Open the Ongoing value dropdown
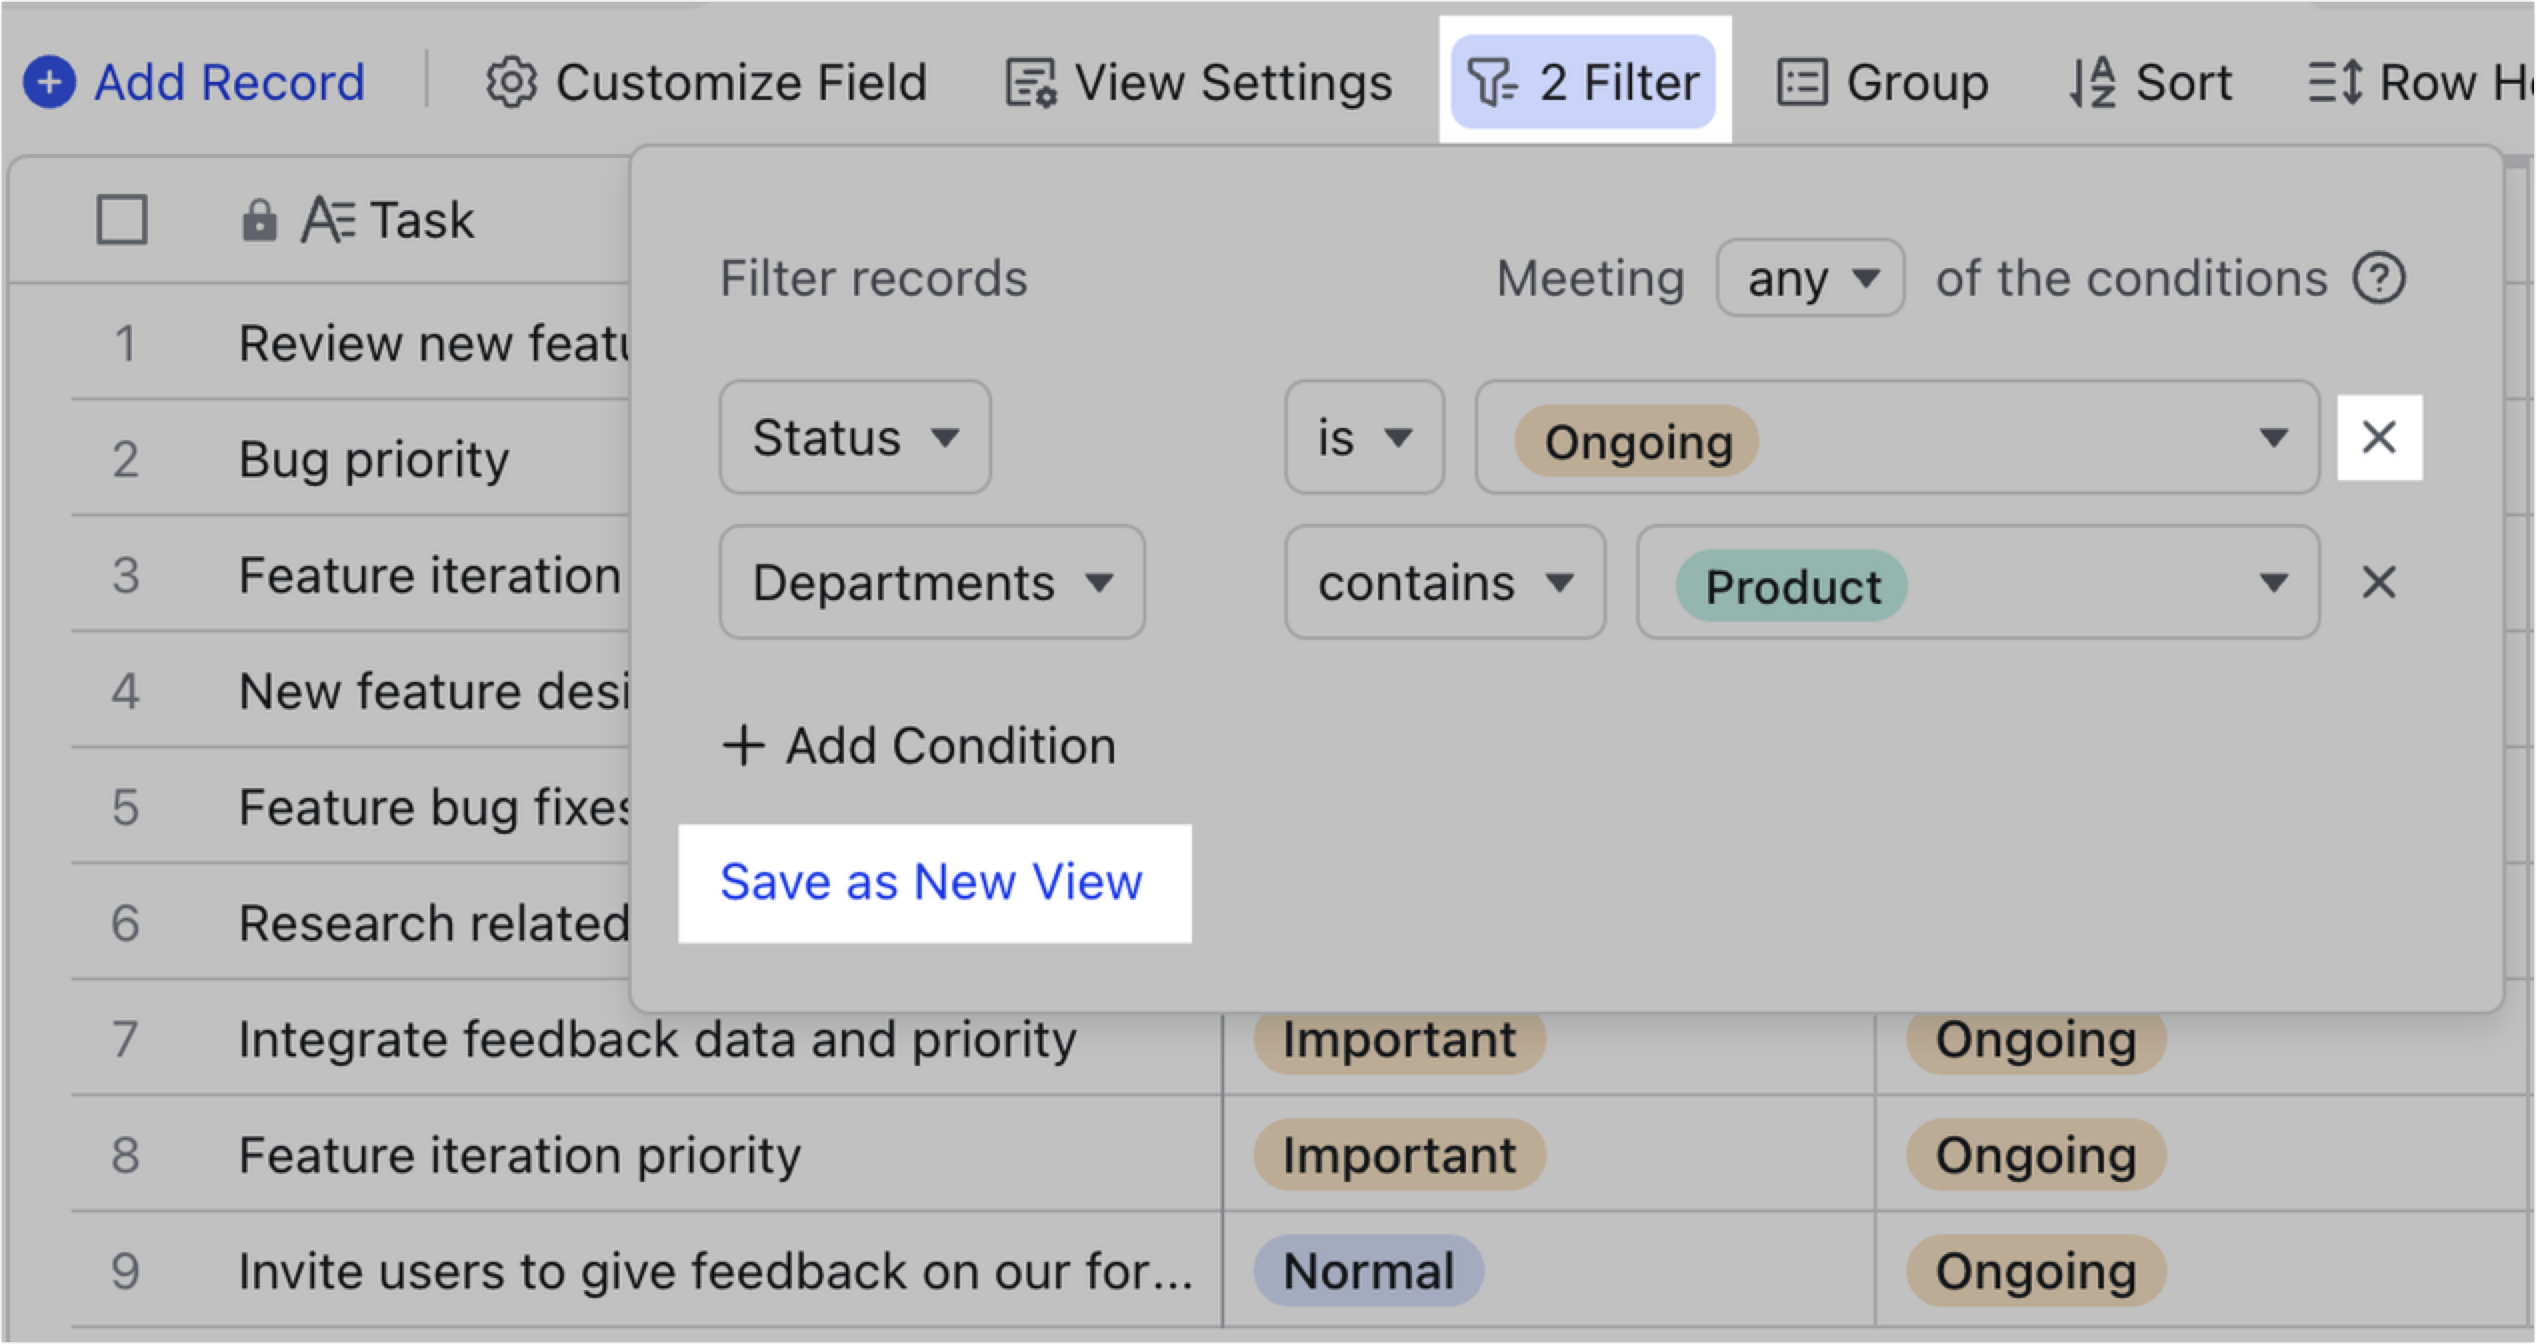This screenshot has width=2536, height=1344. [x=1897, y=437]
